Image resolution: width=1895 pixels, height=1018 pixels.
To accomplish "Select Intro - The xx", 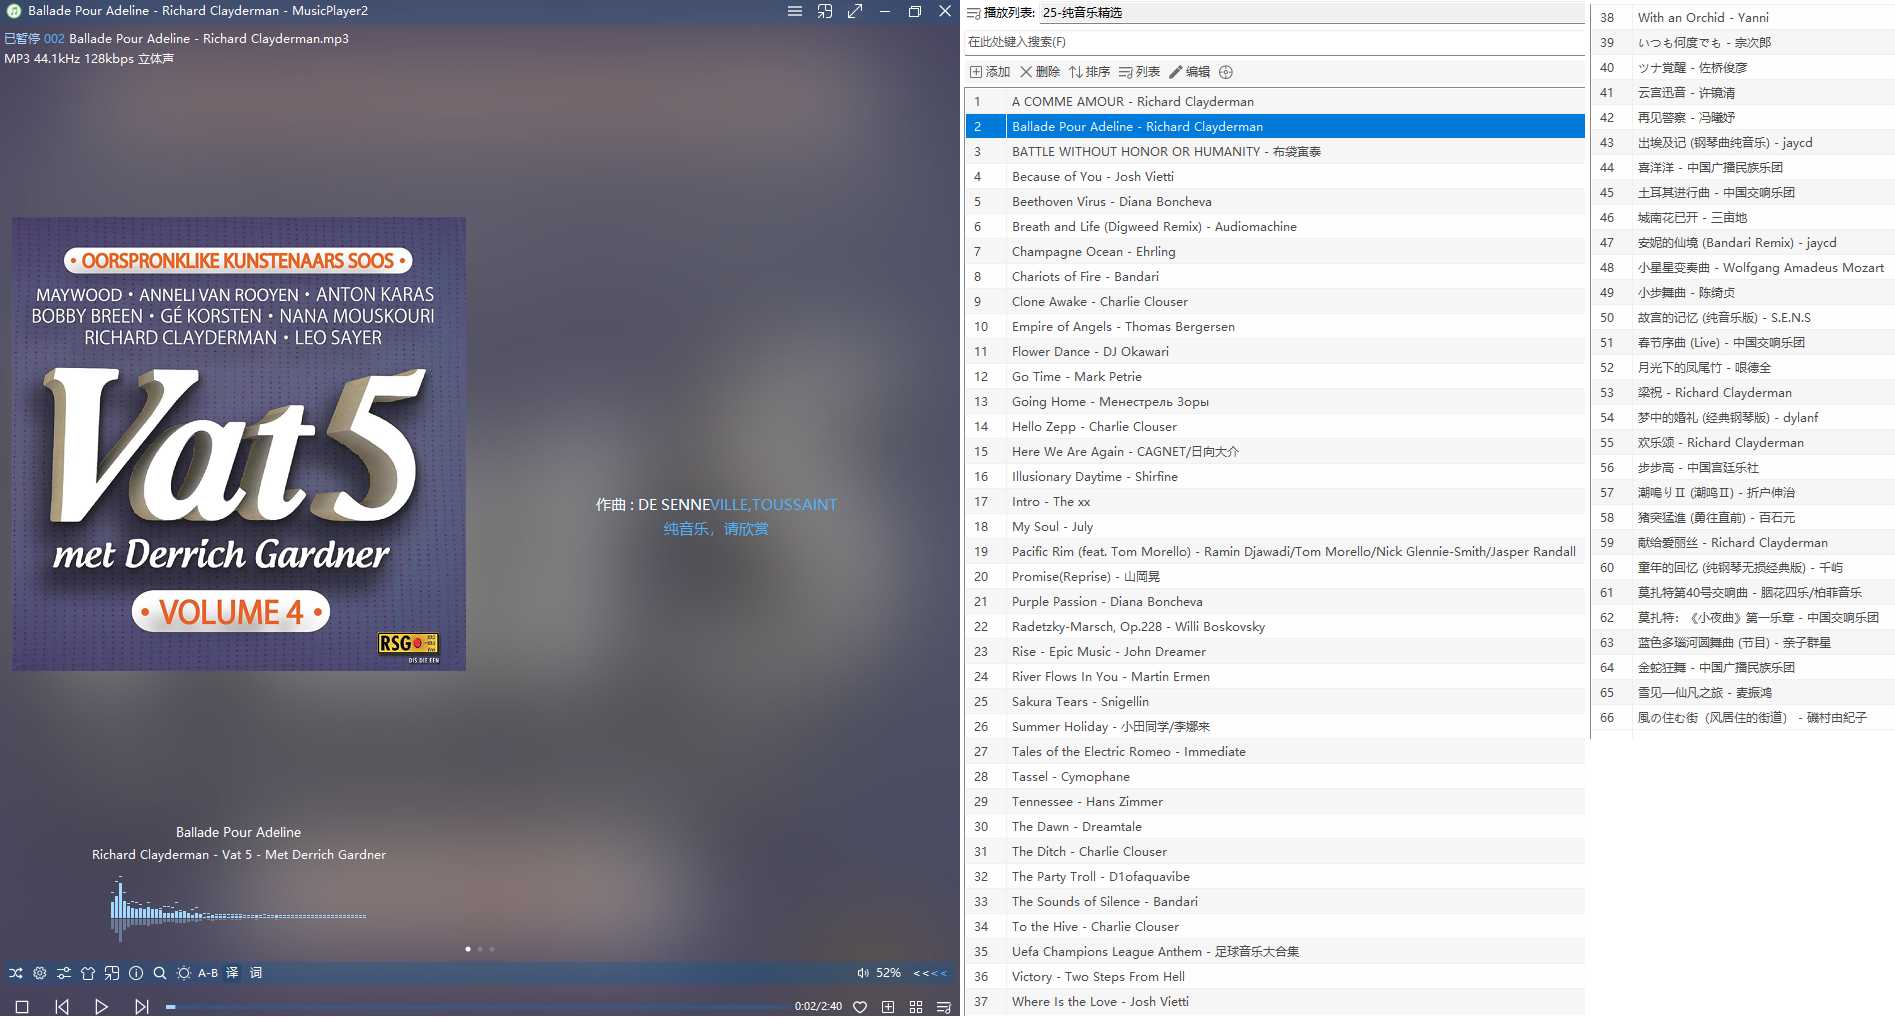I will tap(1275, 501).
